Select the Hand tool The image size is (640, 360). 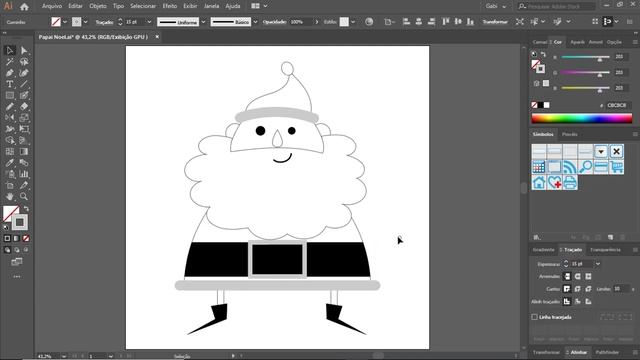coord(9,196)
